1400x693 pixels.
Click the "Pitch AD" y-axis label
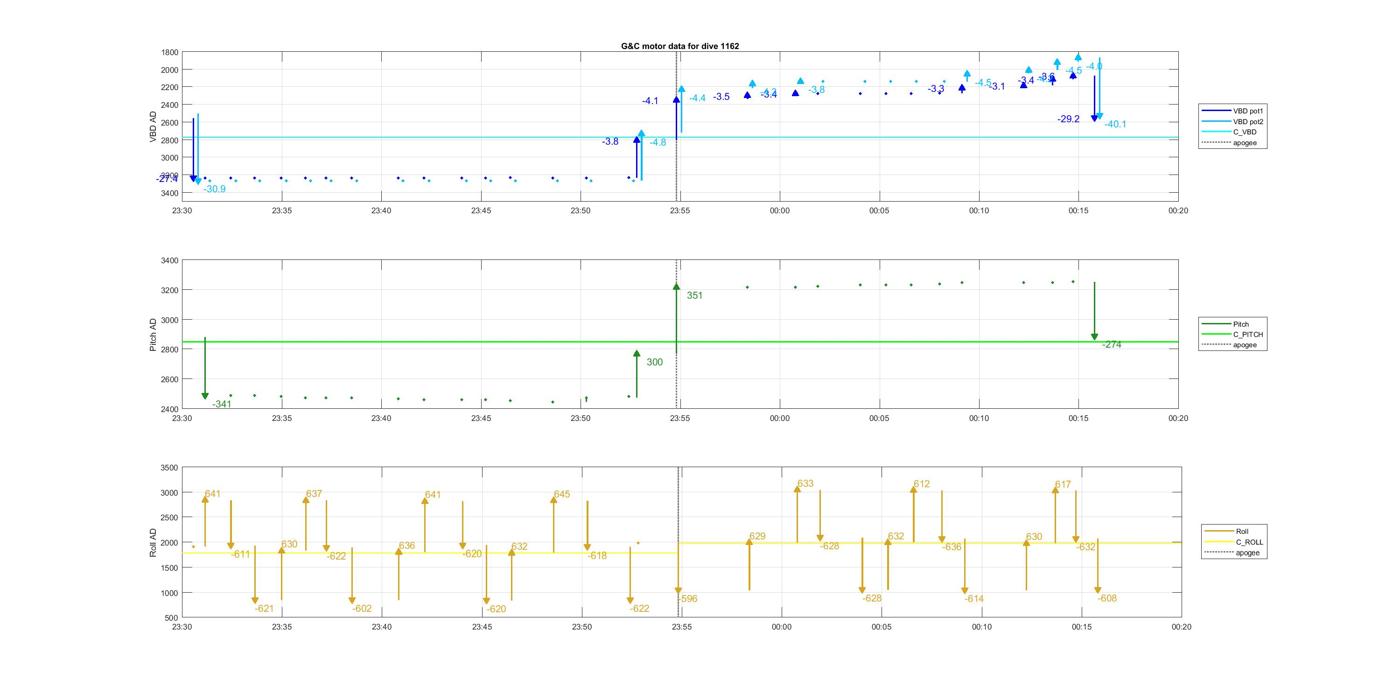(x=153, y=334)
